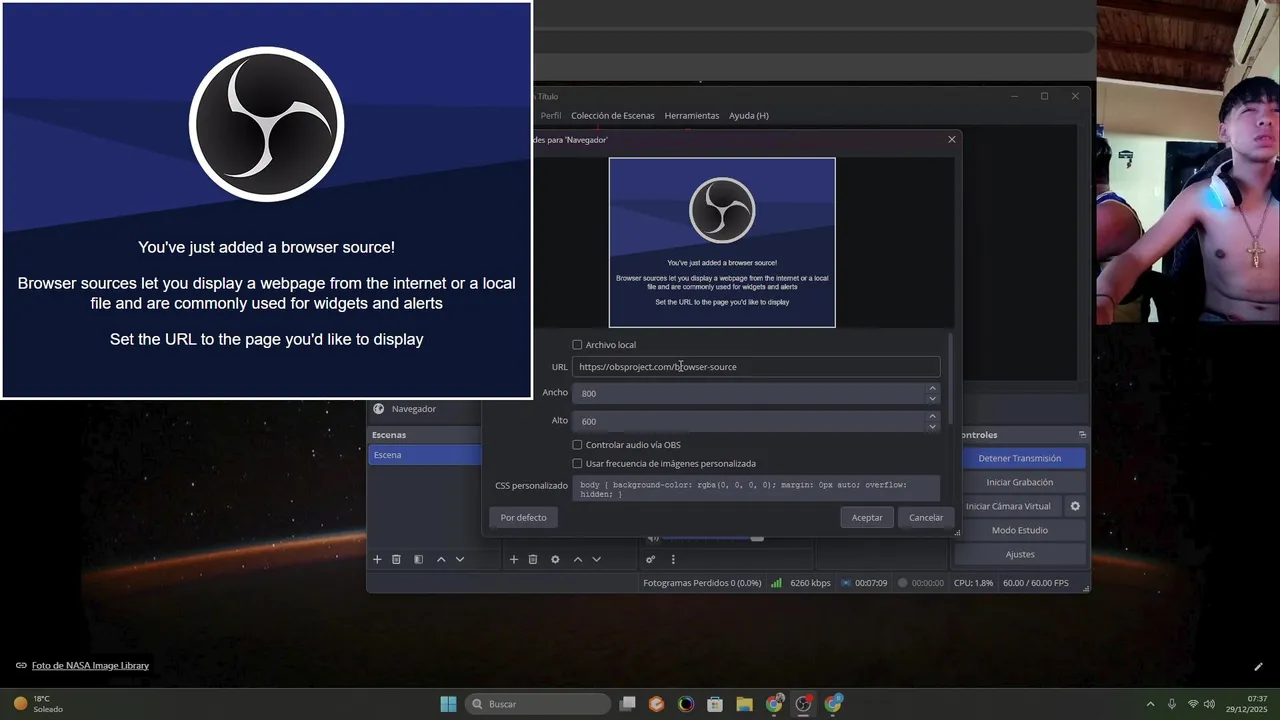Open Foto de NASA Image Library link
Image resolution: width=1280 pixels, height=720 pixels.
(90, 666)
